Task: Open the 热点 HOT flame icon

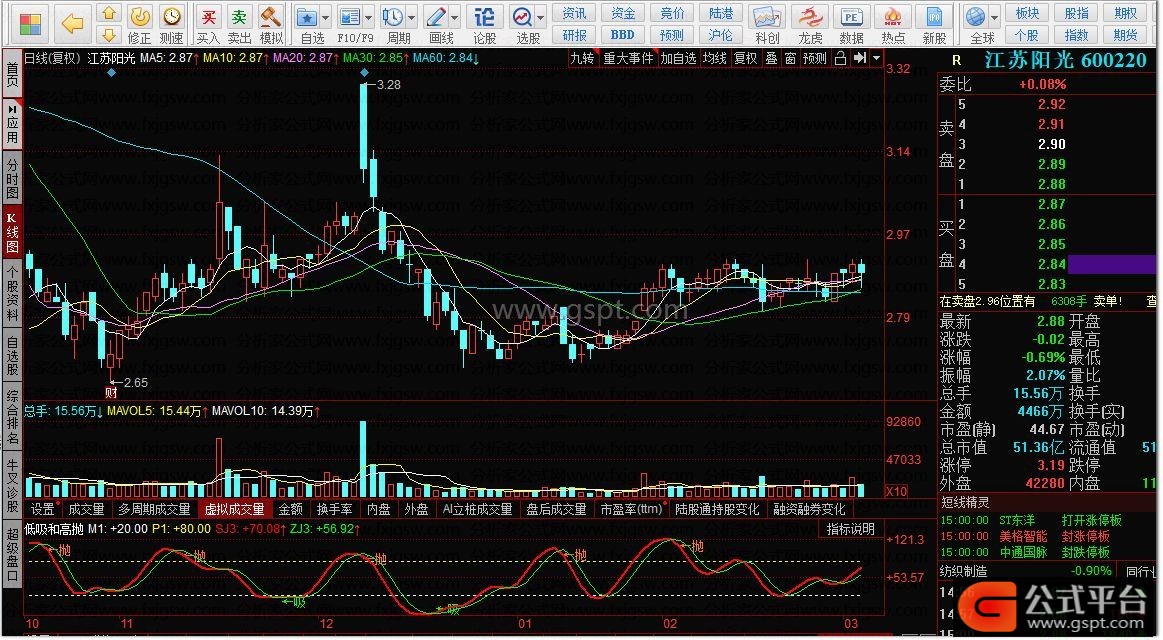Action: [x=893, y=16]
